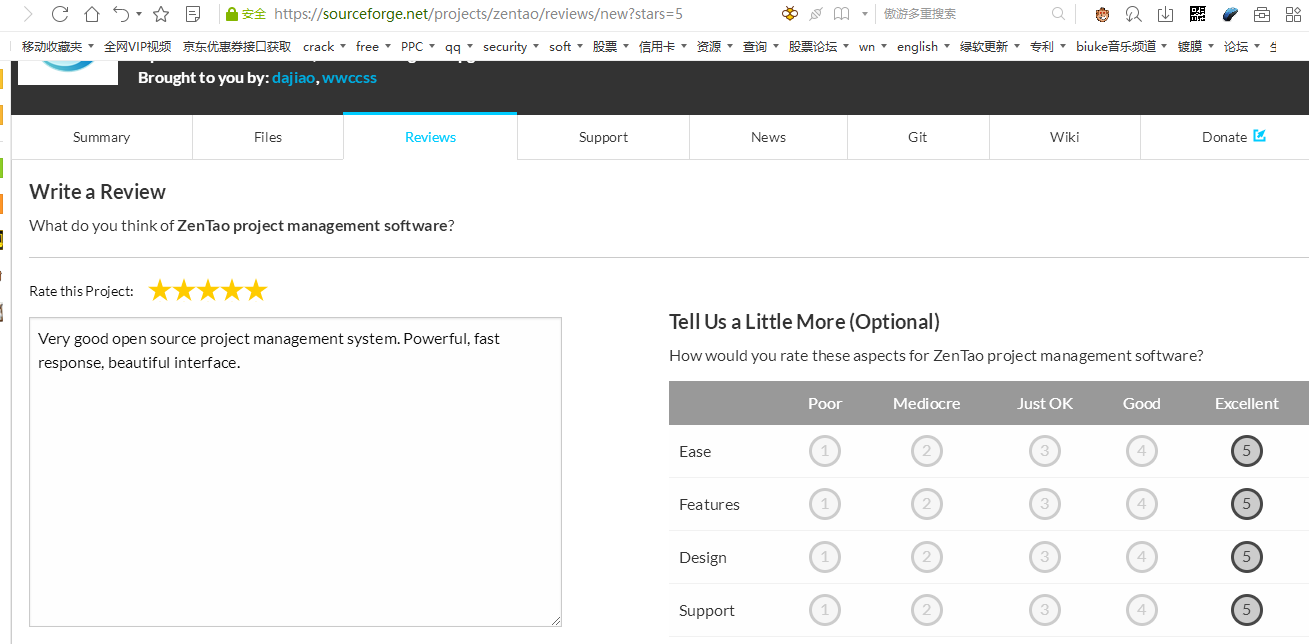
Task: Click in the review text area
Action: [x=295, y=472]
